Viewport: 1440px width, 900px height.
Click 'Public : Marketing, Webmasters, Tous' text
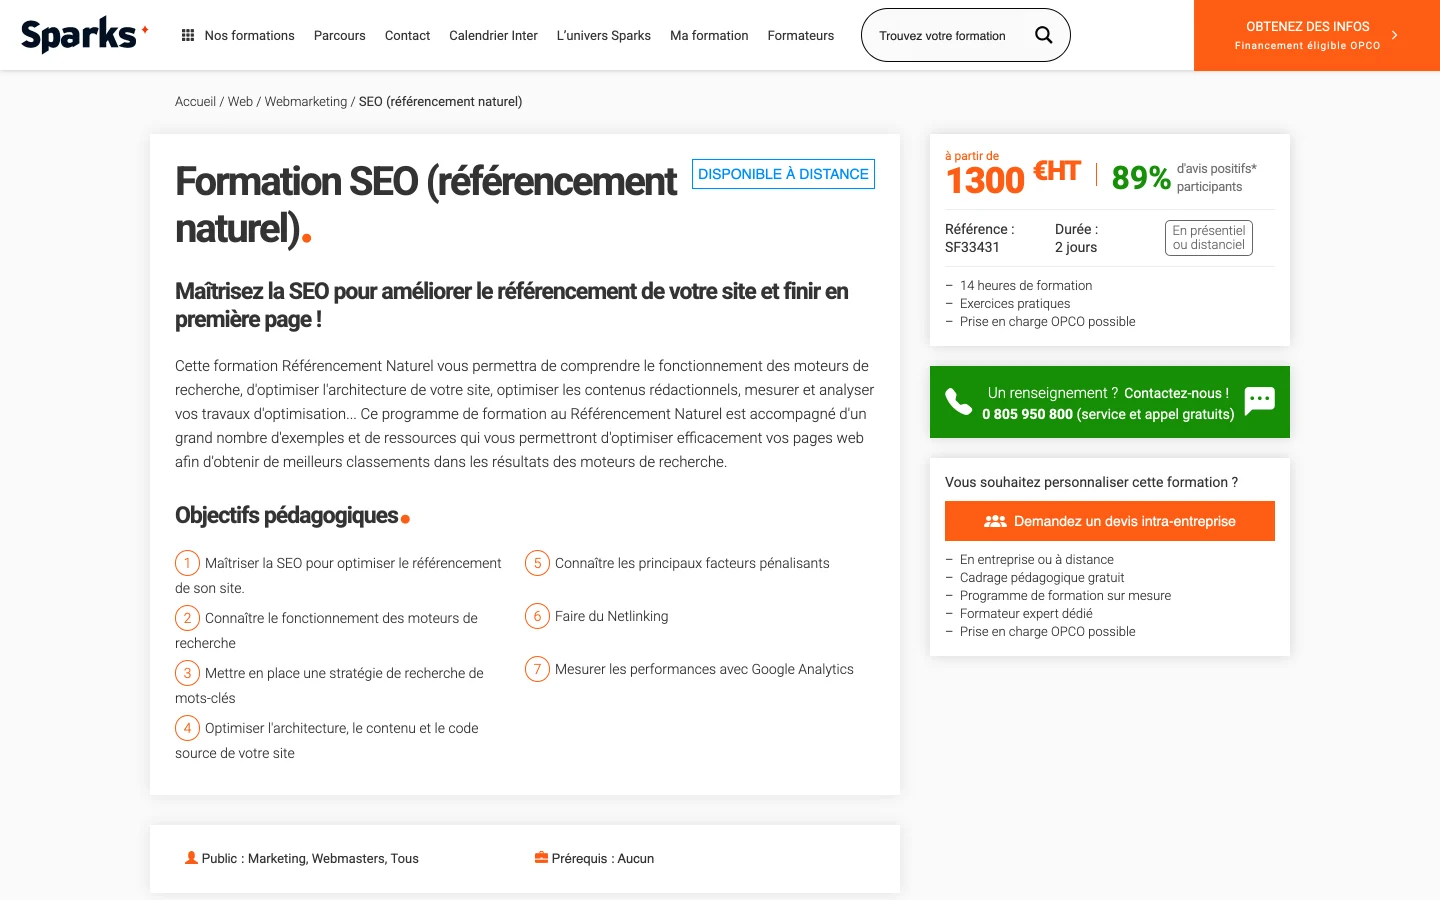click(x=310, y=858)
